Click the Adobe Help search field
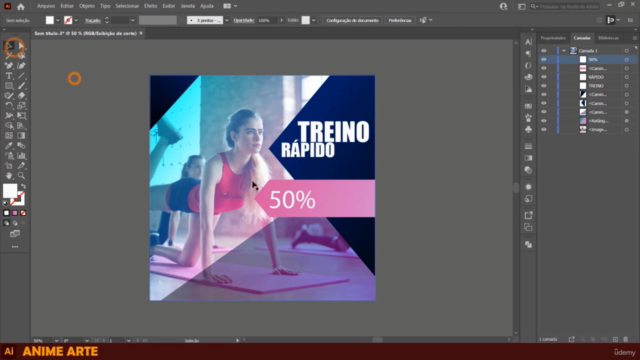 pyautogui.click(x=564, y=6)
